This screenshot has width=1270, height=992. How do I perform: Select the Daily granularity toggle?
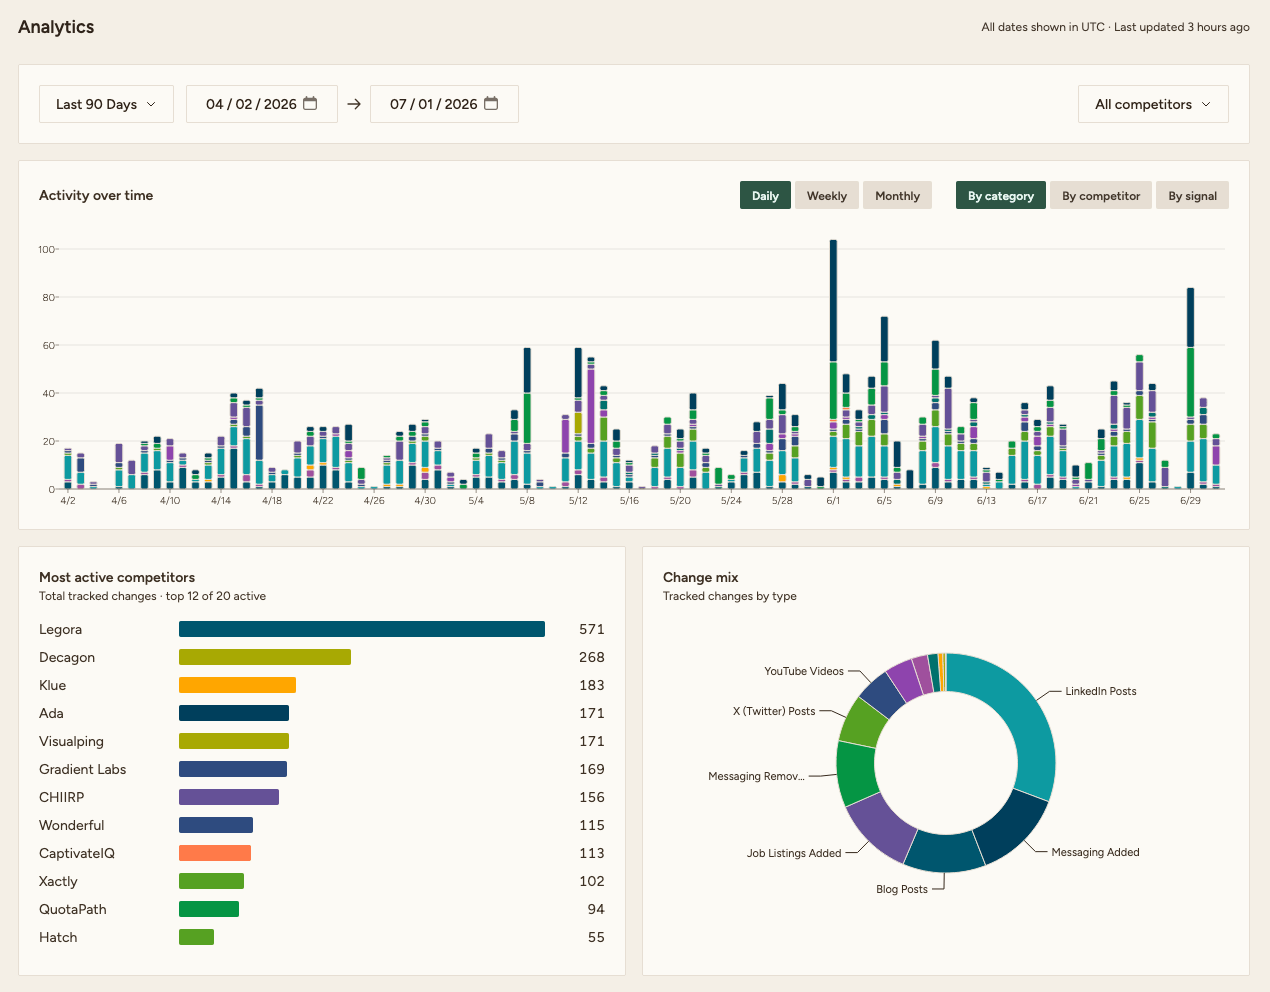(765, 195)
